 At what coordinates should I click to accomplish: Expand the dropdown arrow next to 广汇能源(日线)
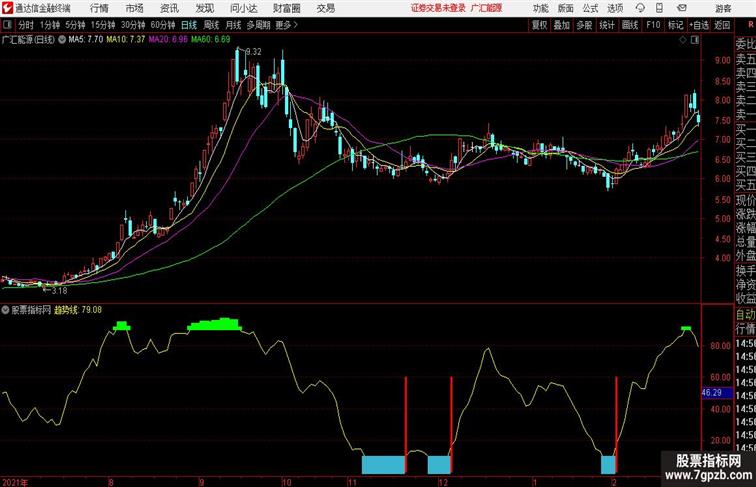click(62, 40)
